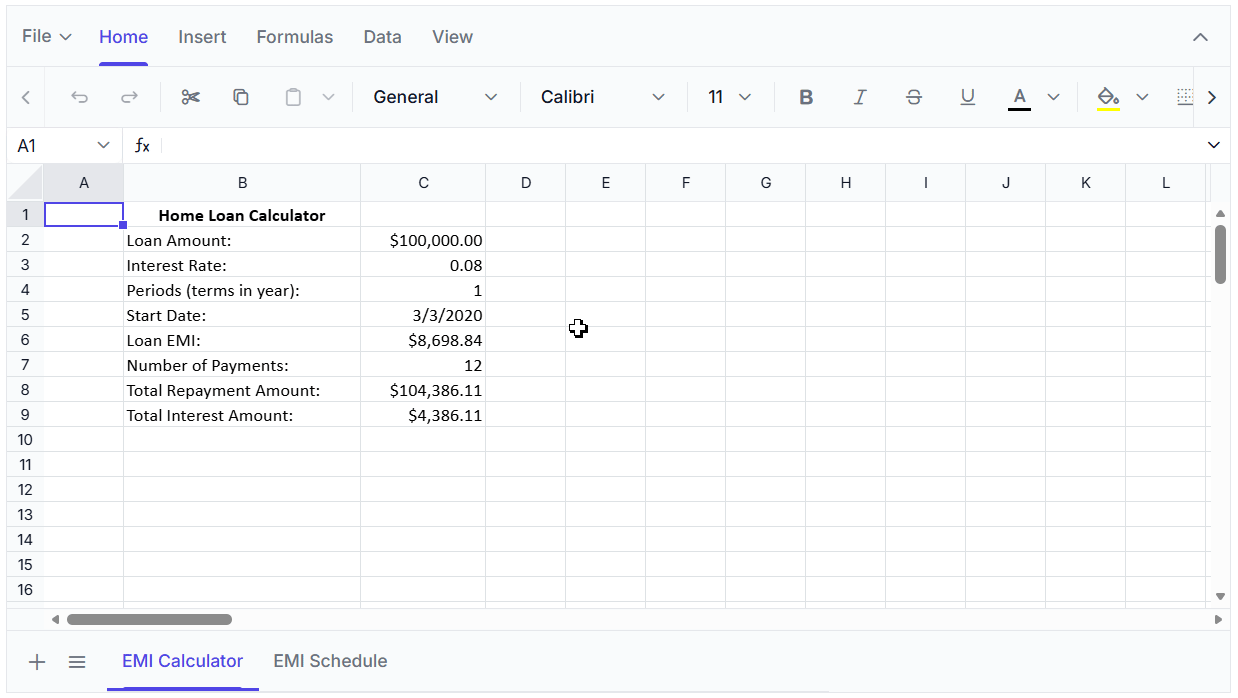Click the Undo icon

[80, 97]
